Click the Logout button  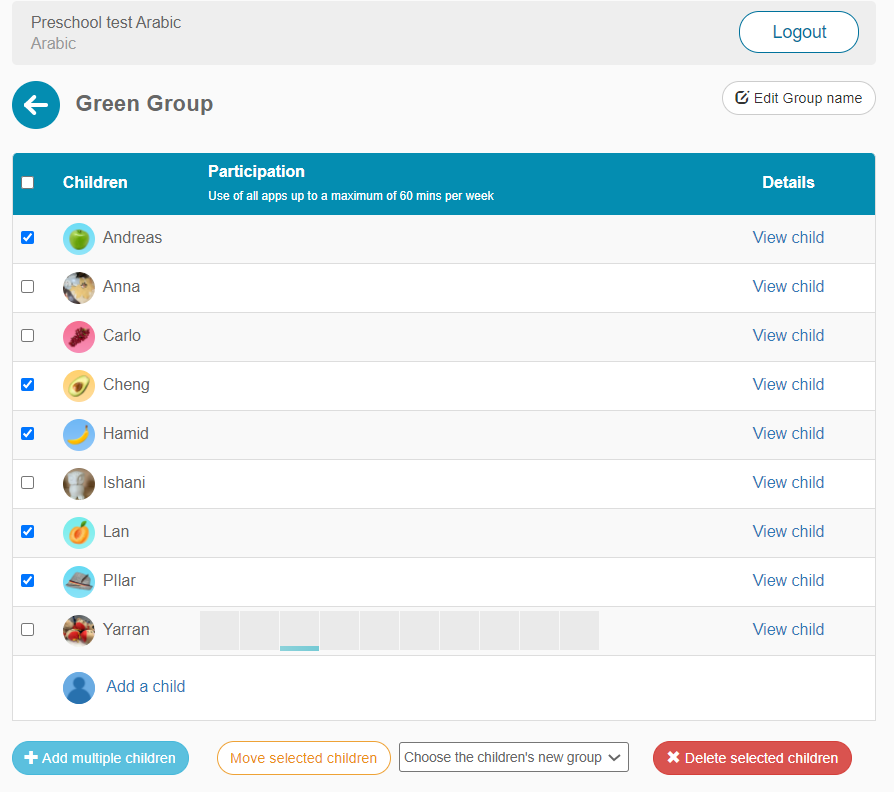[x=798, y=32]
